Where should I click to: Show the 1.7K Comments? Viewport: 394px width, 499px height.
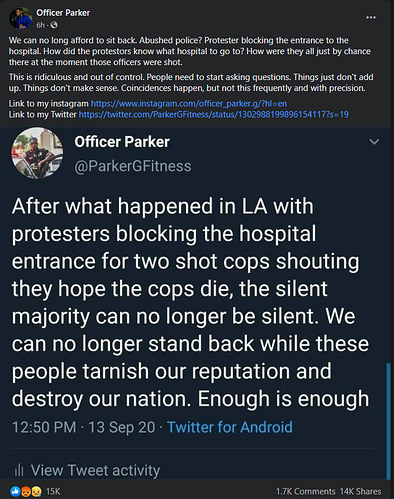(x=306, y=491)
